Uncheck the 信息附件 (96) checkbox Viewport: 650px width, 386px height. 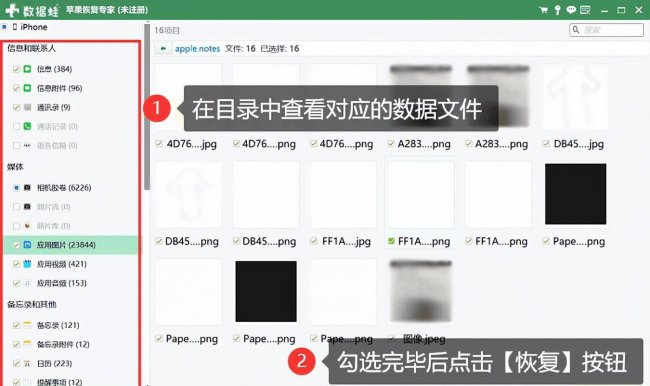point(16,88)
